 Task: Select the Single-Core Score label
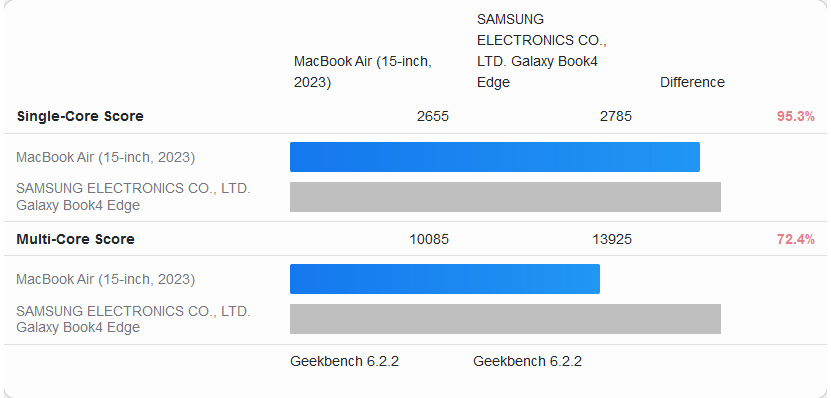coord(80,116)
